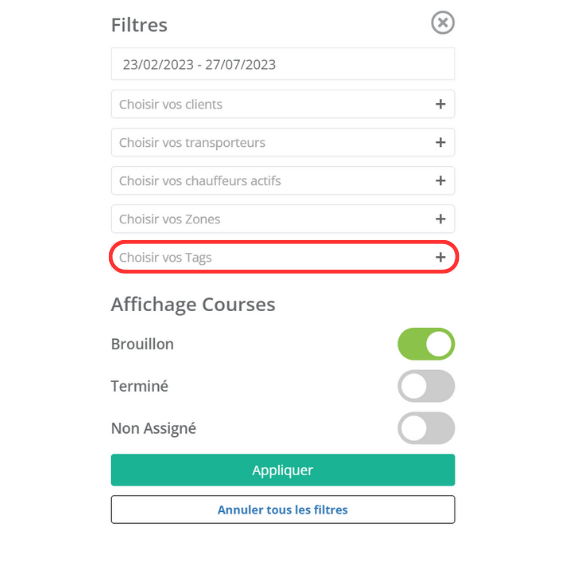Click the Non Assigné text label
The width and height of the screenshot is (570, 570).
click(153, 428)
